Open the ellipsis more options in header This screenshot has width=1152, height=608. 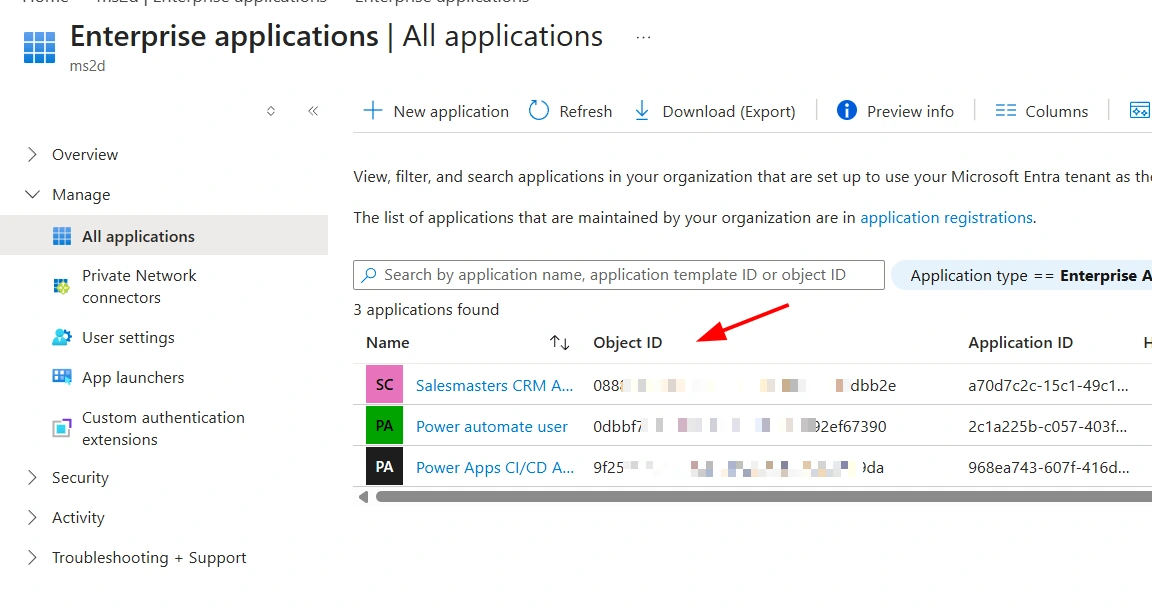tap(643, 37)
